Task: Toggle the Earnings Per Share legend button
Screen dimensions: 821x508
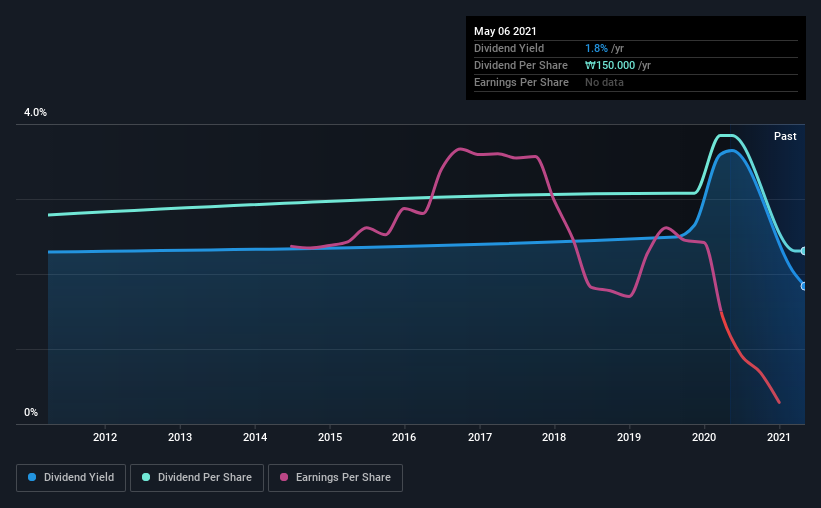Action: pos(335,478)
